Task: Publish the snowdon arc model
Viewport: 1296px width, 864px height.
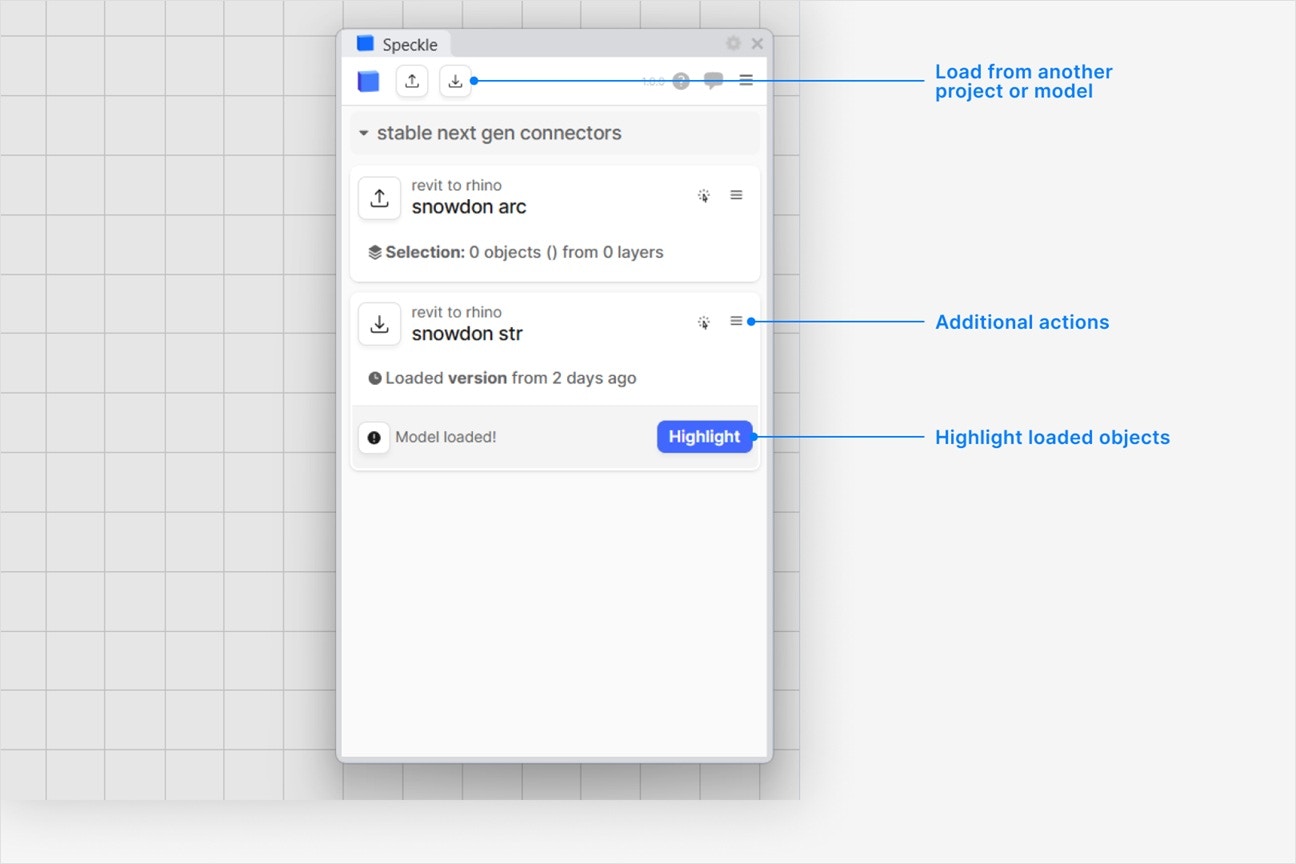Action: click(379, 198)
